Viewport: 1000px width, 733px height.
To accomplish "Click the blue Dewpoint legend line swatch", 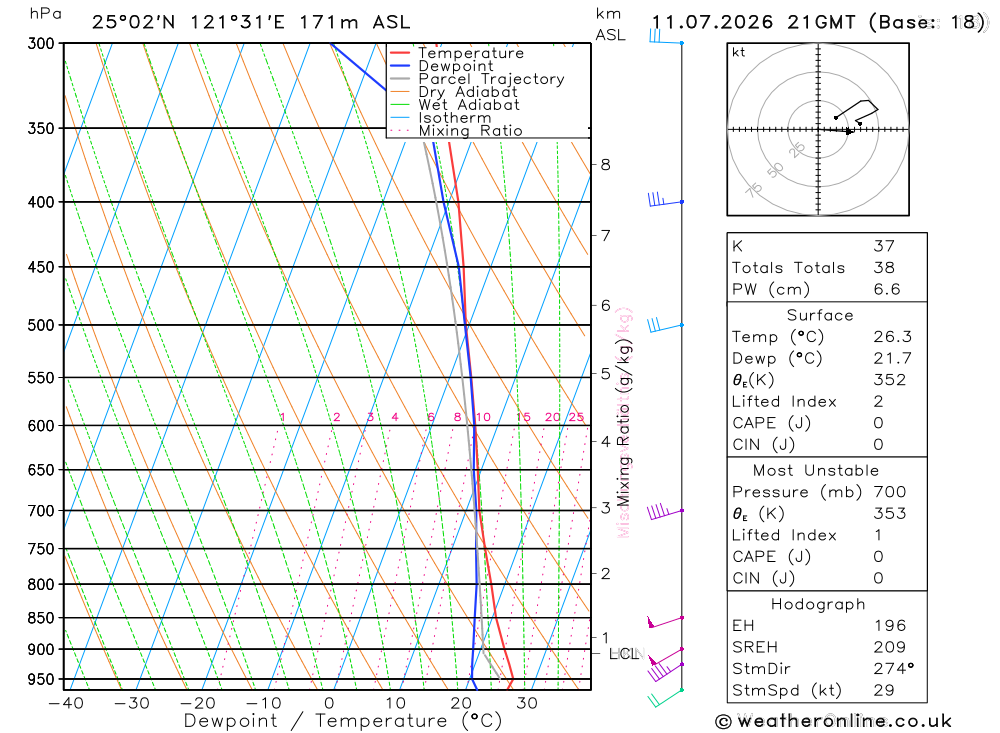I will click(x=400, y=66).
